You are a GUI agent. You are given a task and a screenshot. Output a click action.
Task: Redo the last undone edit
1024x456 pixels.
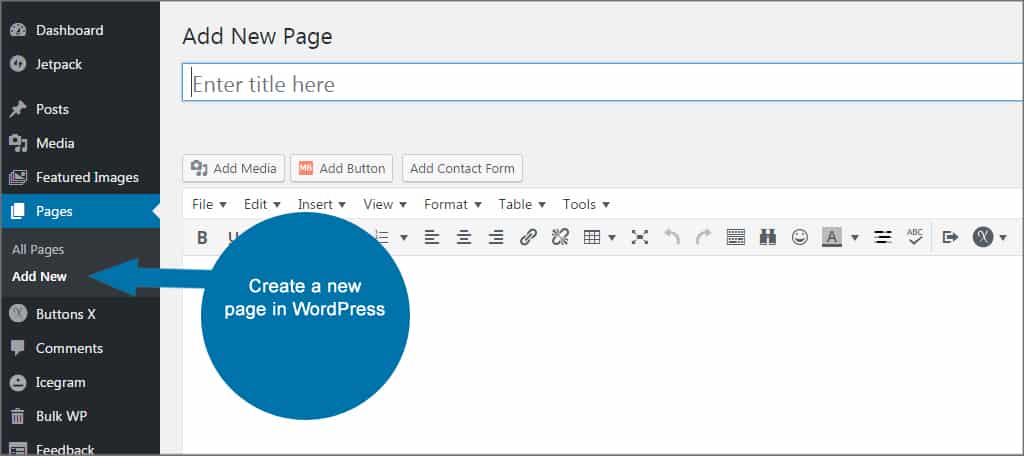703,237
